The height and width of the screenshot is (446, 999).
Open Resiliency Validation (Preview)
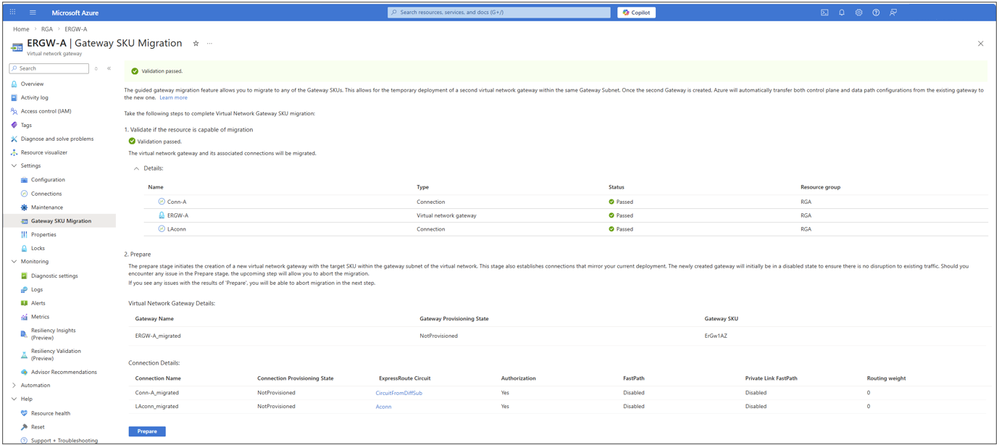(56, 354)
